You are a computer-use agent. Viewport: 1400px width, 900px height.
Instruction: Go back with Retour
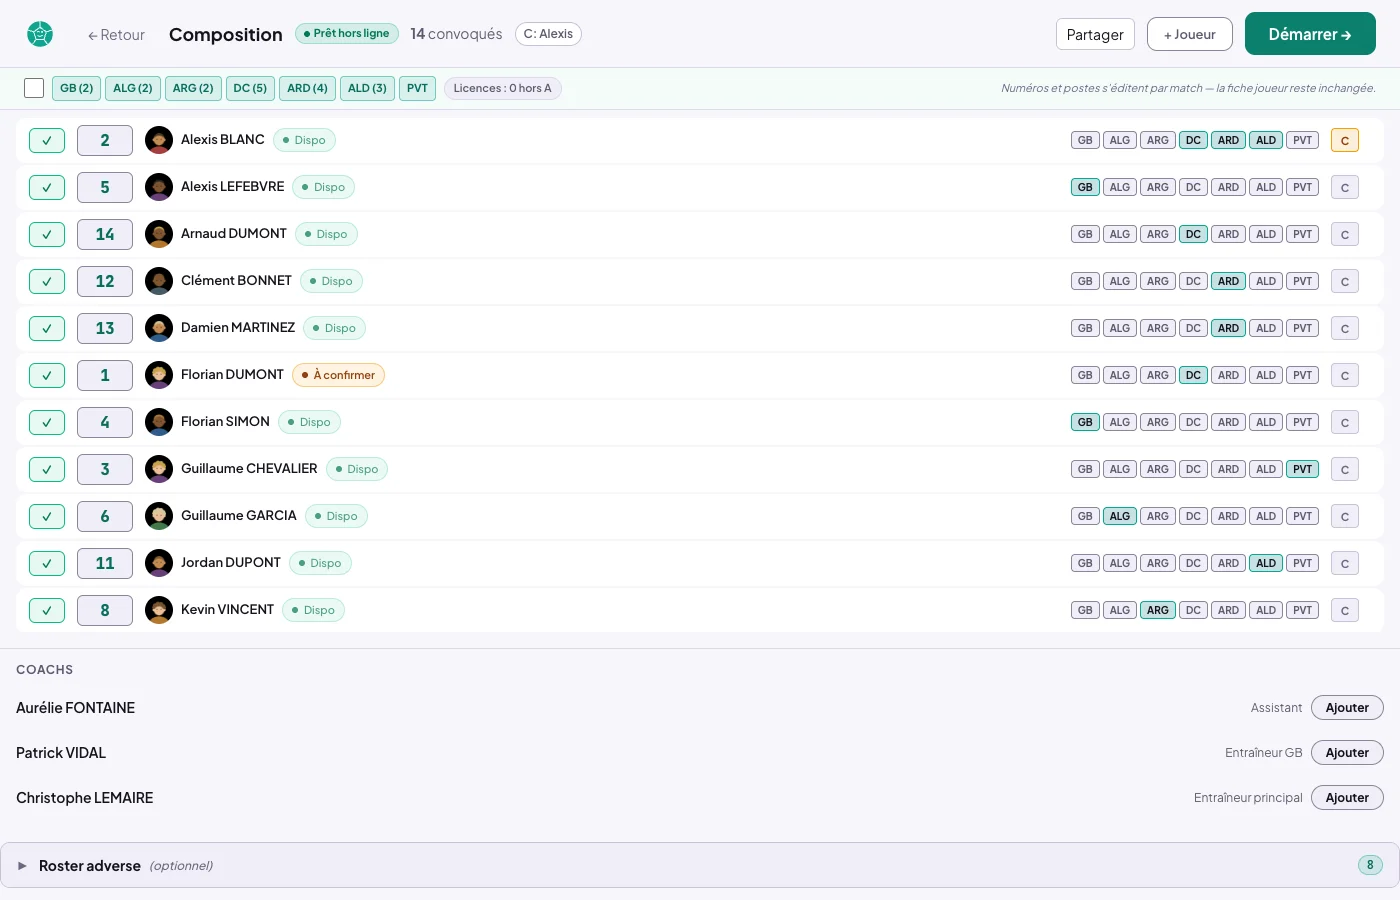(116, 35)
